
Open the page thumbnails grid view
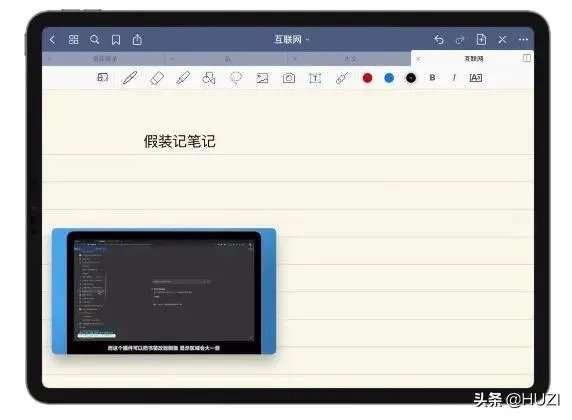coord(73,39)
